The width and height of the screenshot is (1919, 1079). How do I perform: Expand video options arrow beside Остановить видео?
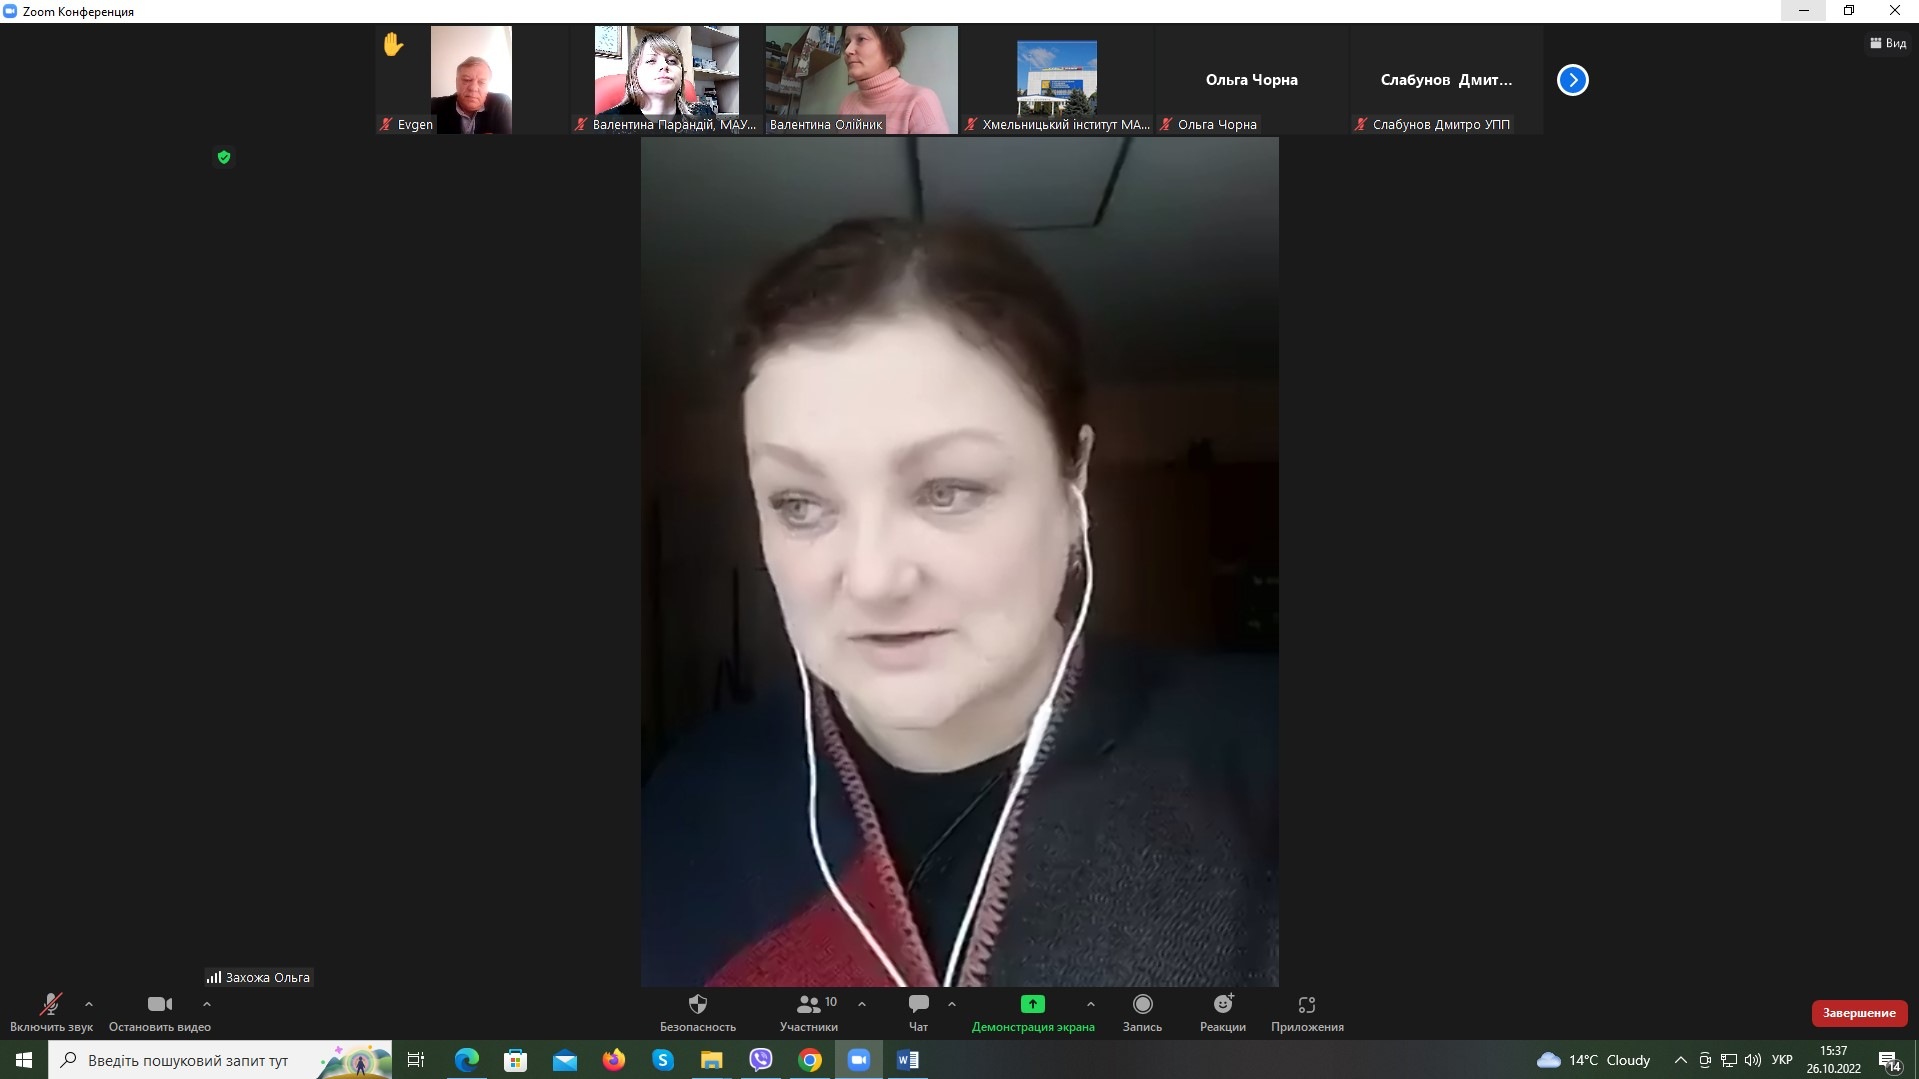[x=207, y=1004]
